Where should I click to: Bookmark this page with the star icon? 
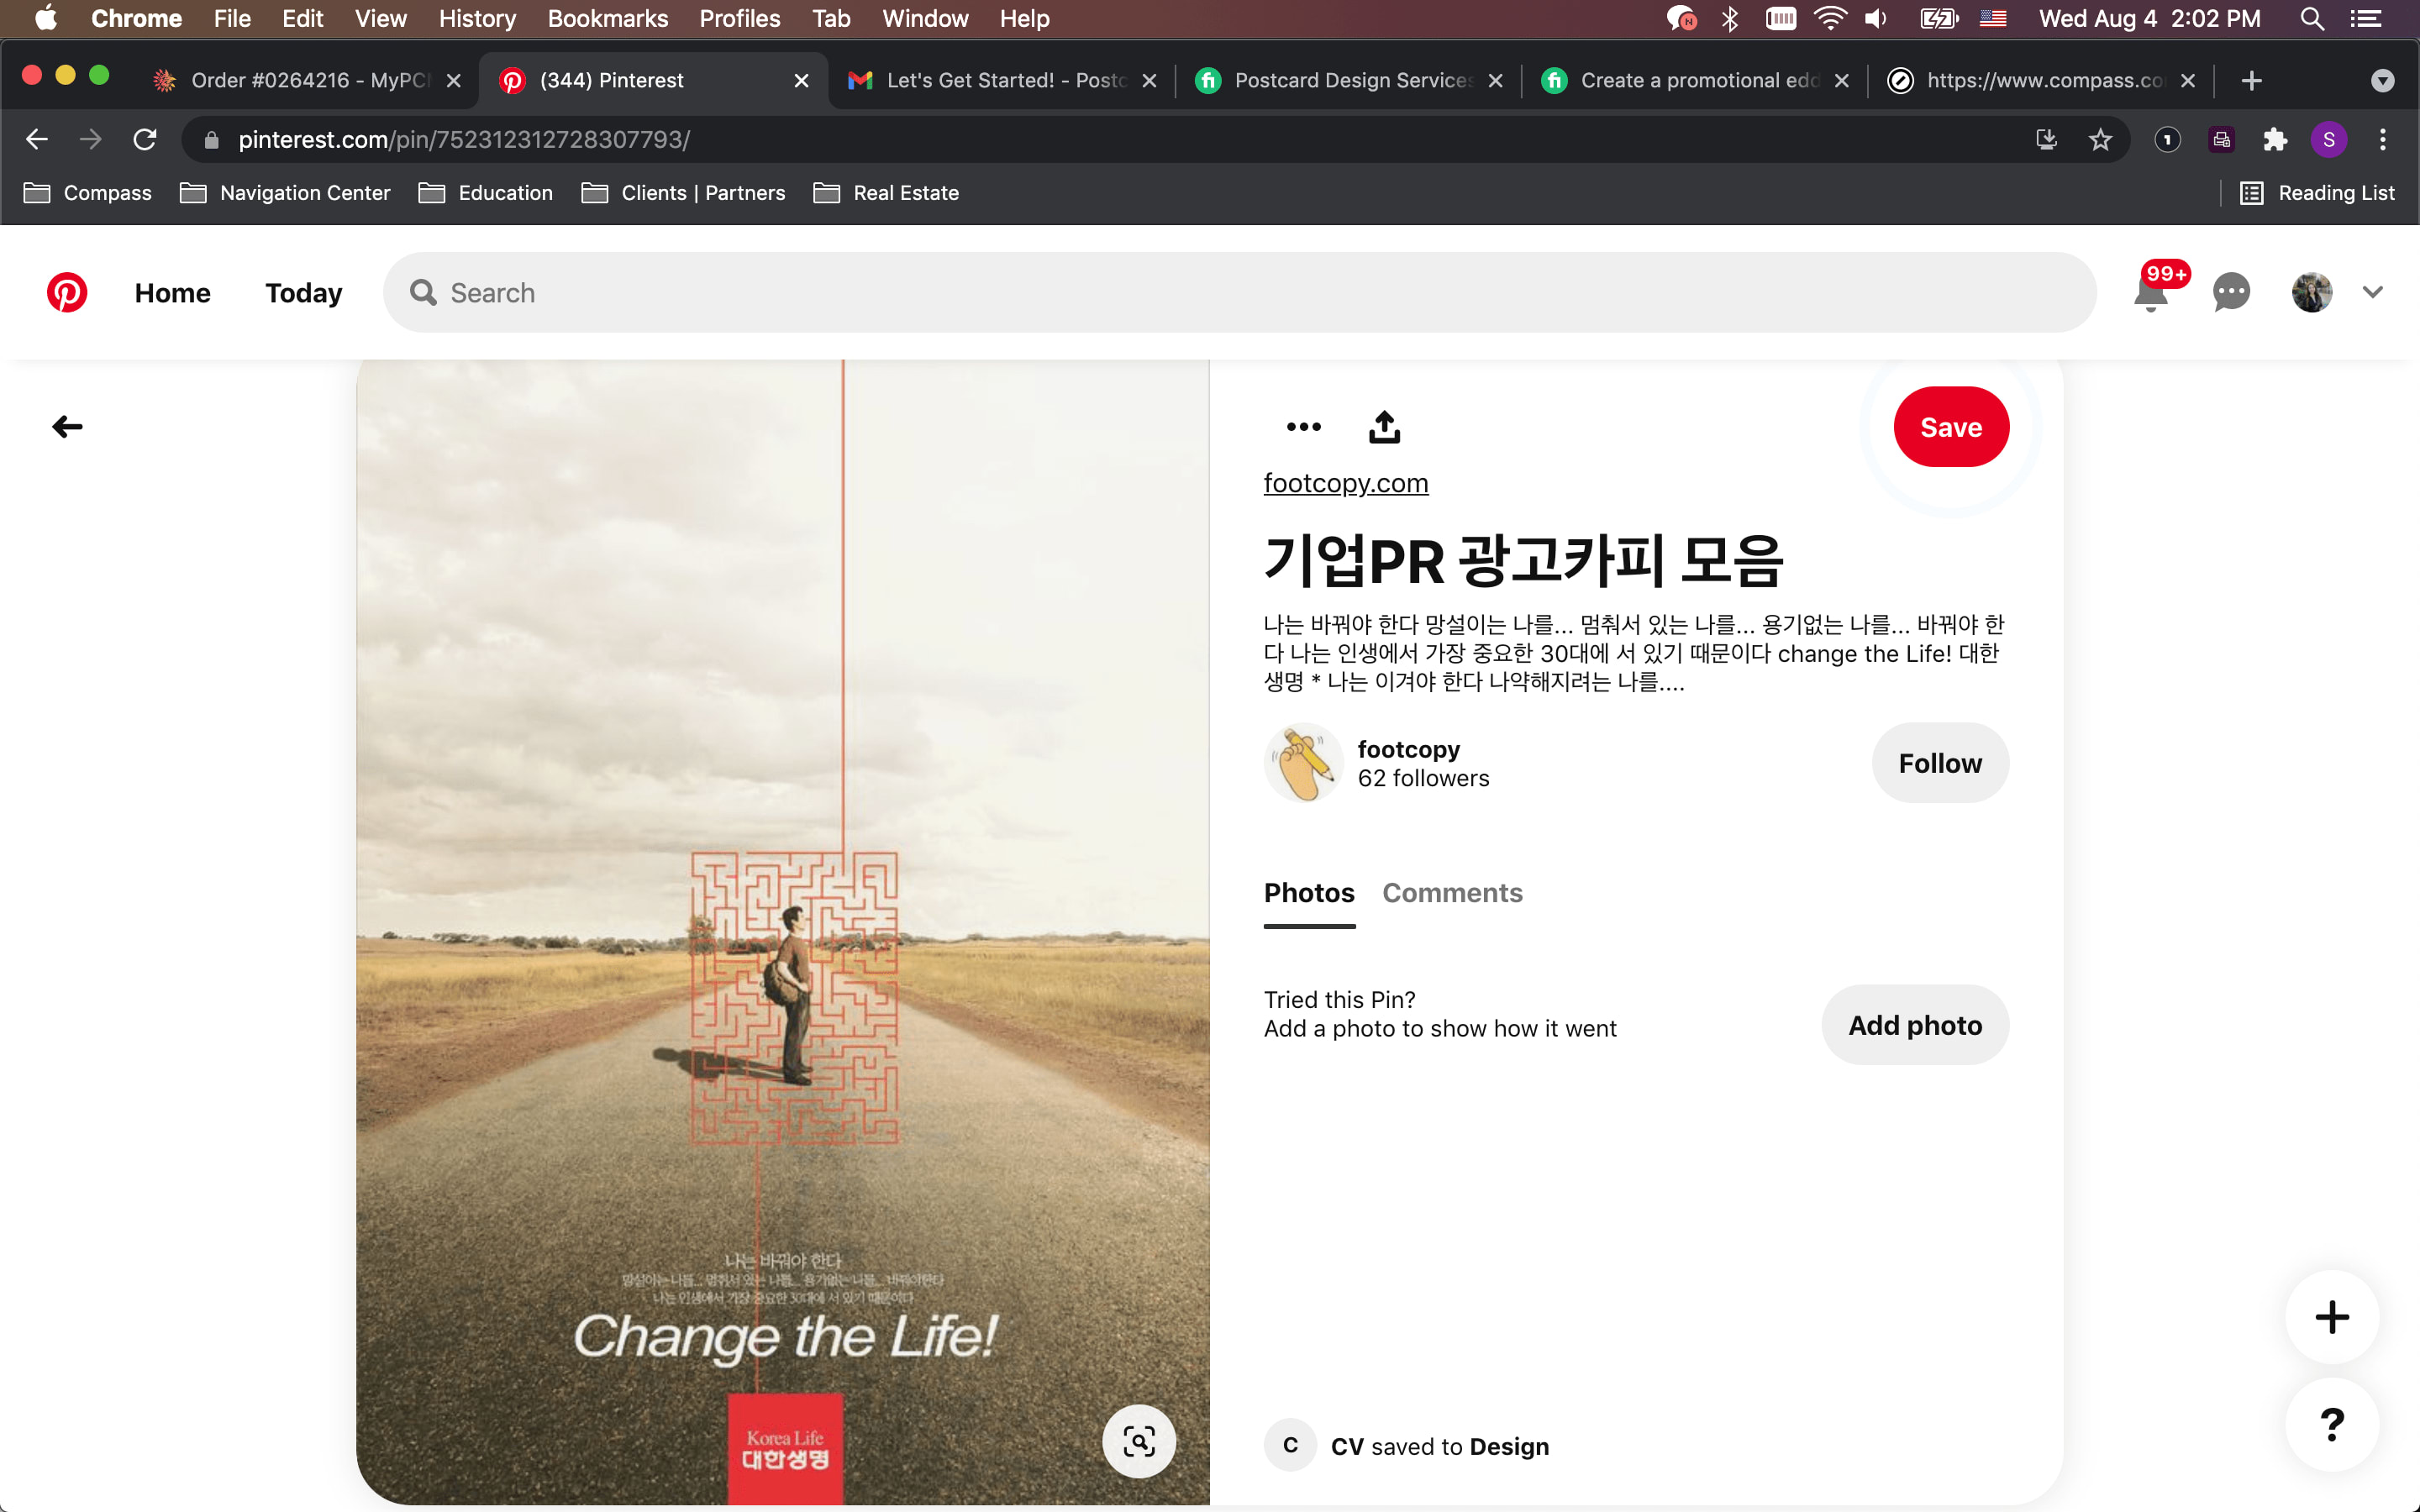point(2100,139)
